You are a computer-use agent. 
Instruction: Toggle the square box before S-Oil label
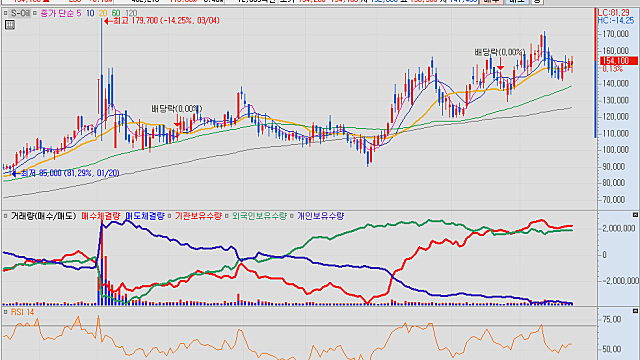pyautogui.click(x=5, y=13)
